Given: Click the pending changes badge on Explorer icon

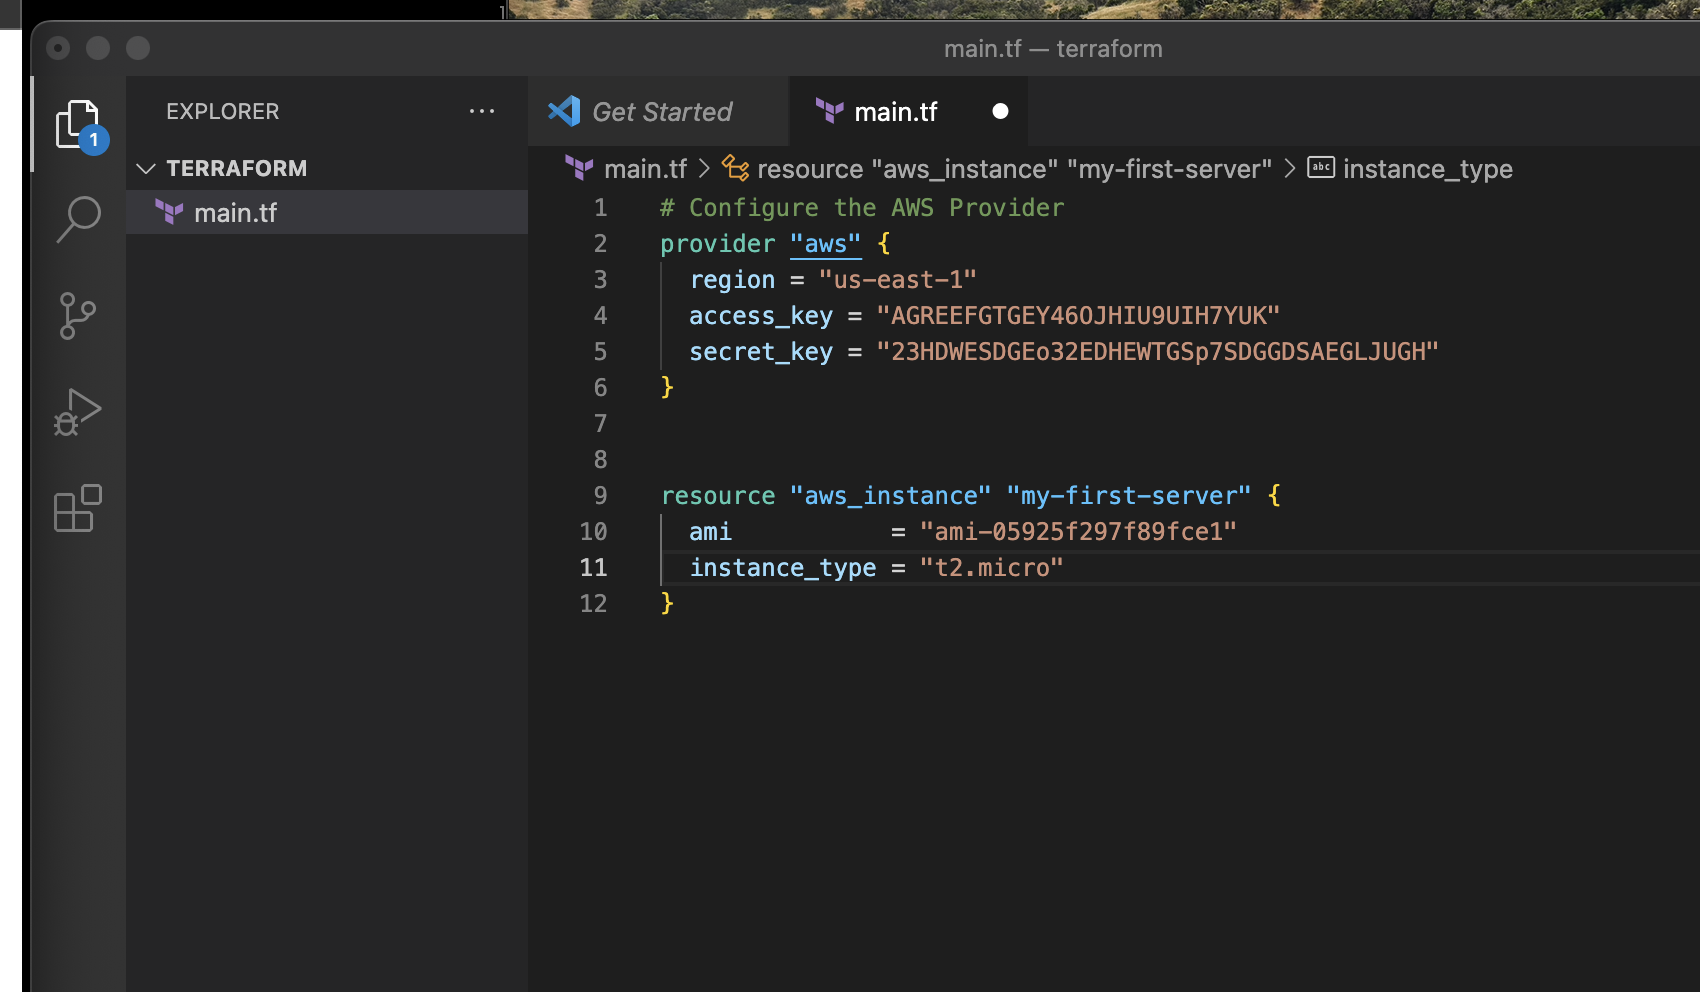Looking at the screenshot, I should (x=93, y=141).
